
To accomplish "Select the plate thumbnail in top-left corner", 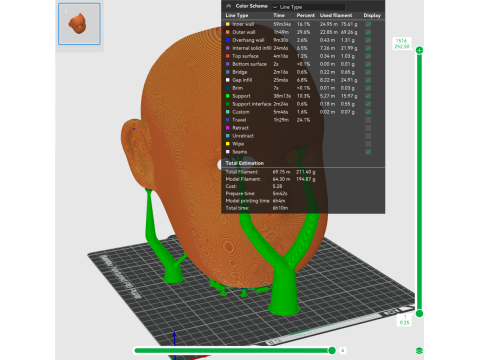I will 79,24.
